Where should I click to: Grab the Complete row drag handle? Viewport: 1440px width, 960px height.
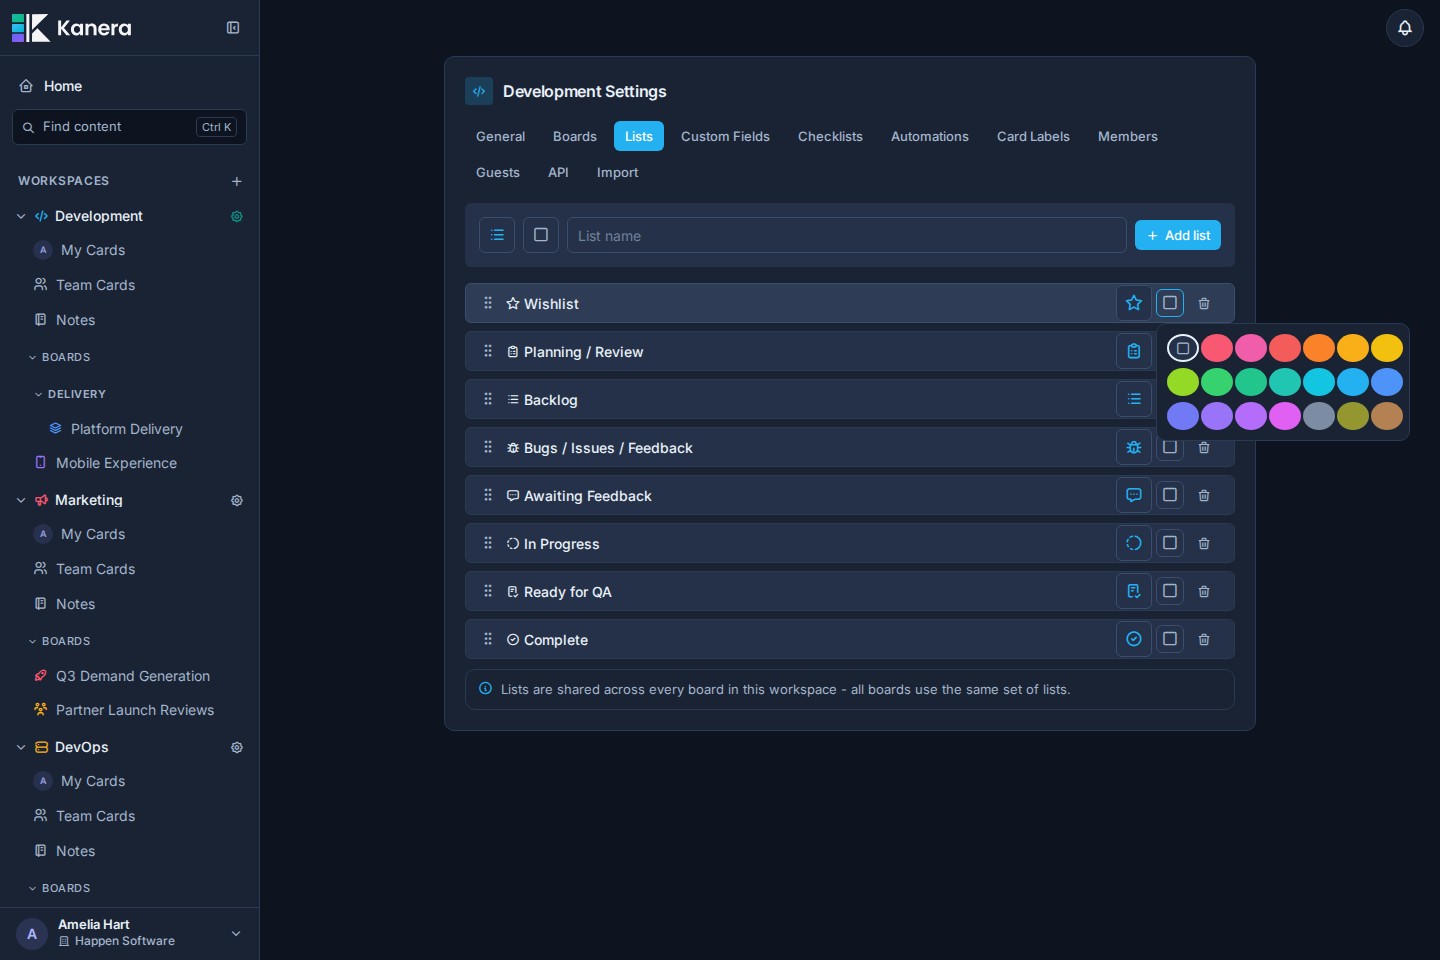point(488,639)
